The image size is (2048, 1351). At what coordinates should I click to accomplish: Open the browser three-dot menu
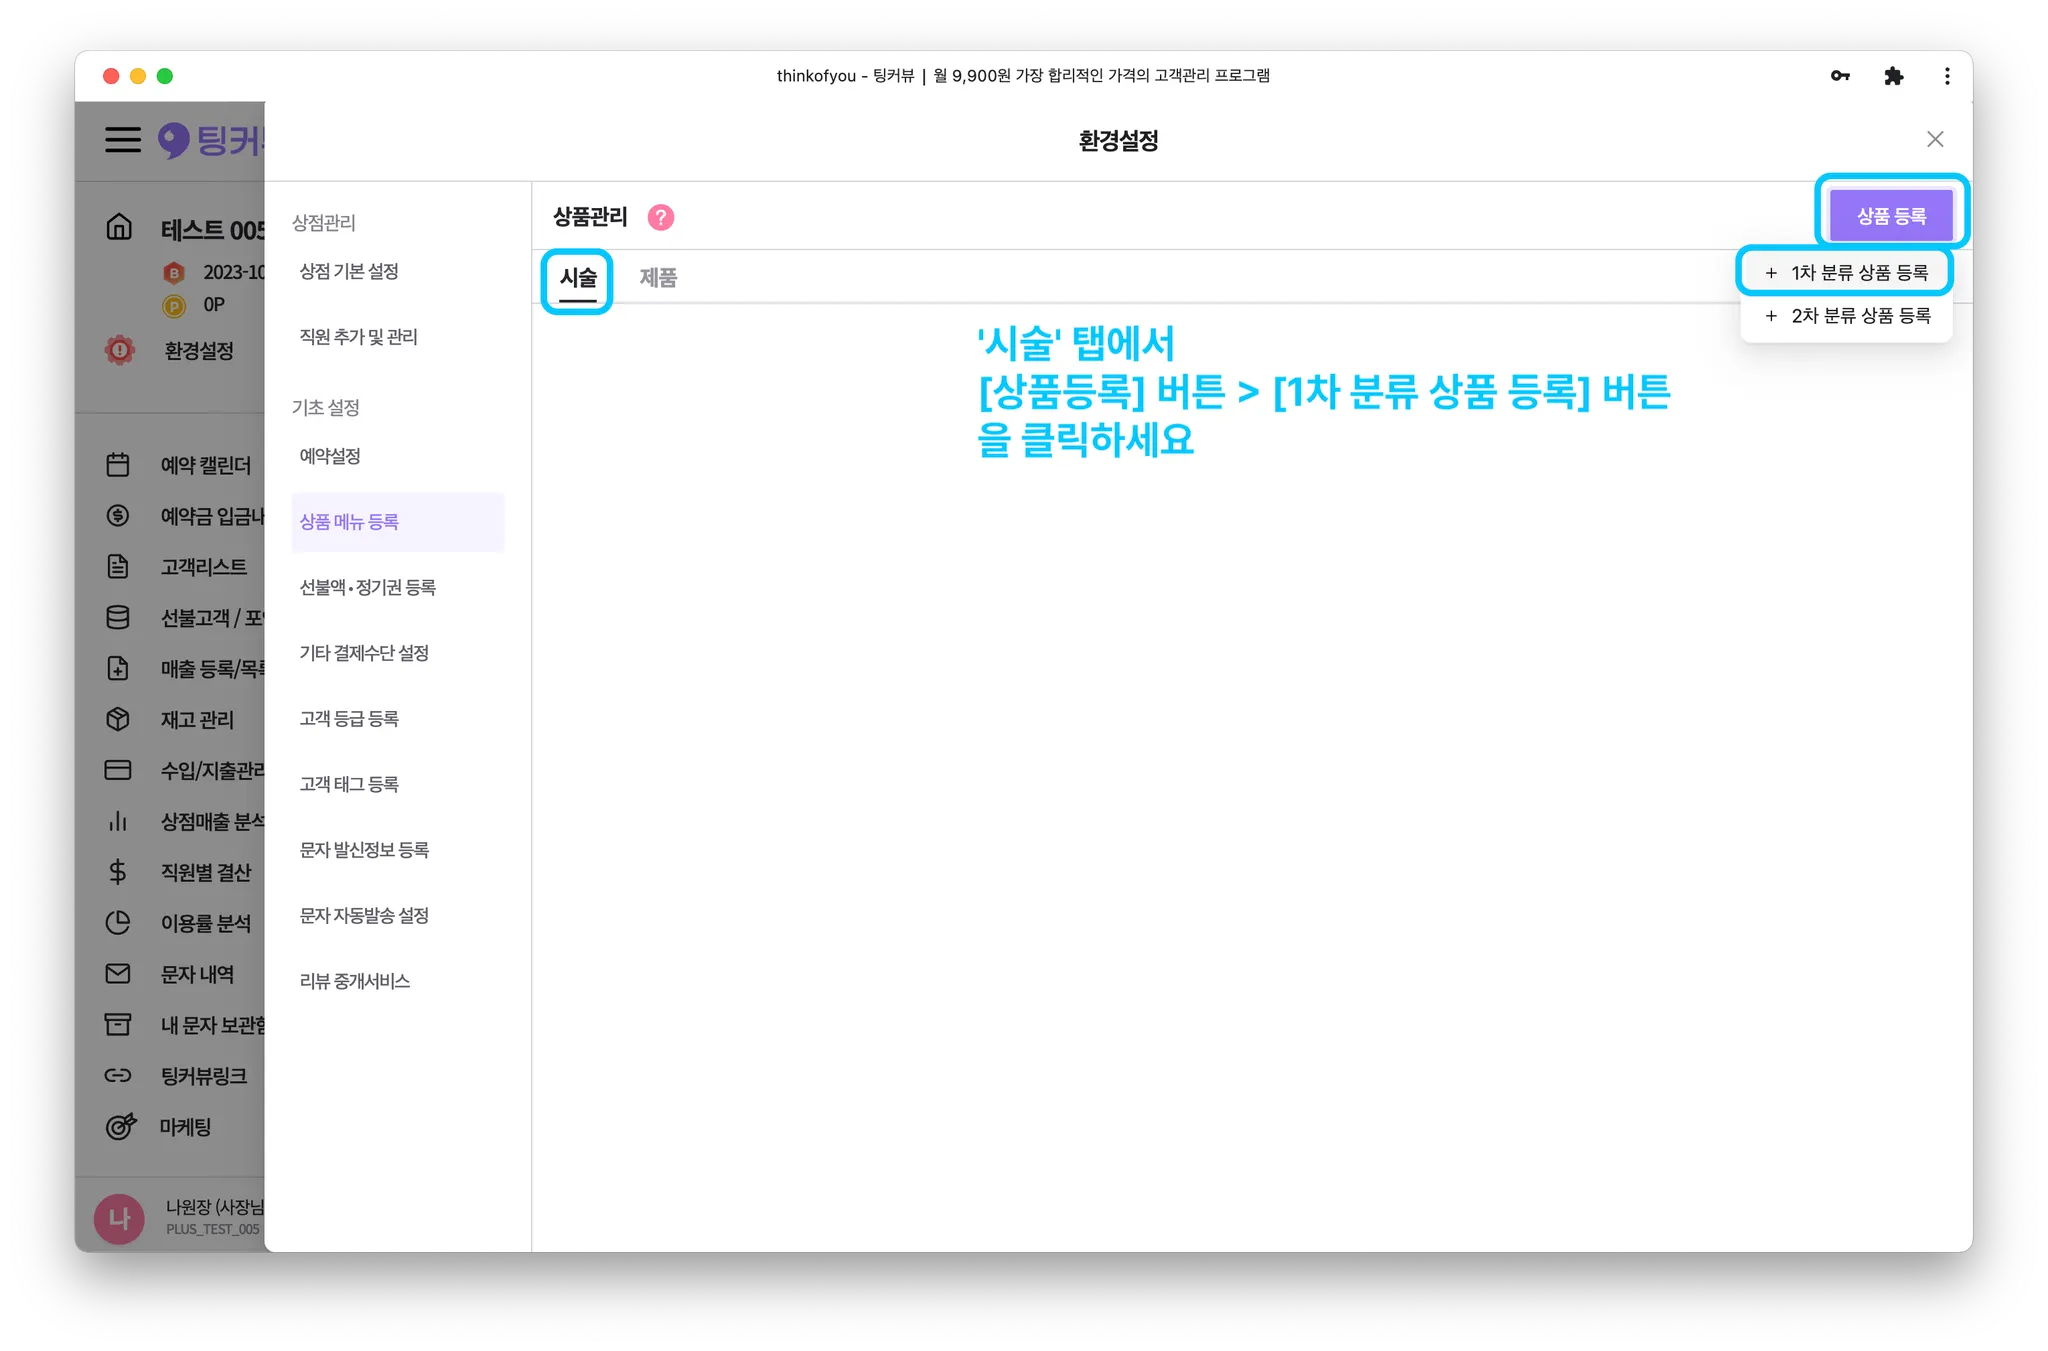1946,76
